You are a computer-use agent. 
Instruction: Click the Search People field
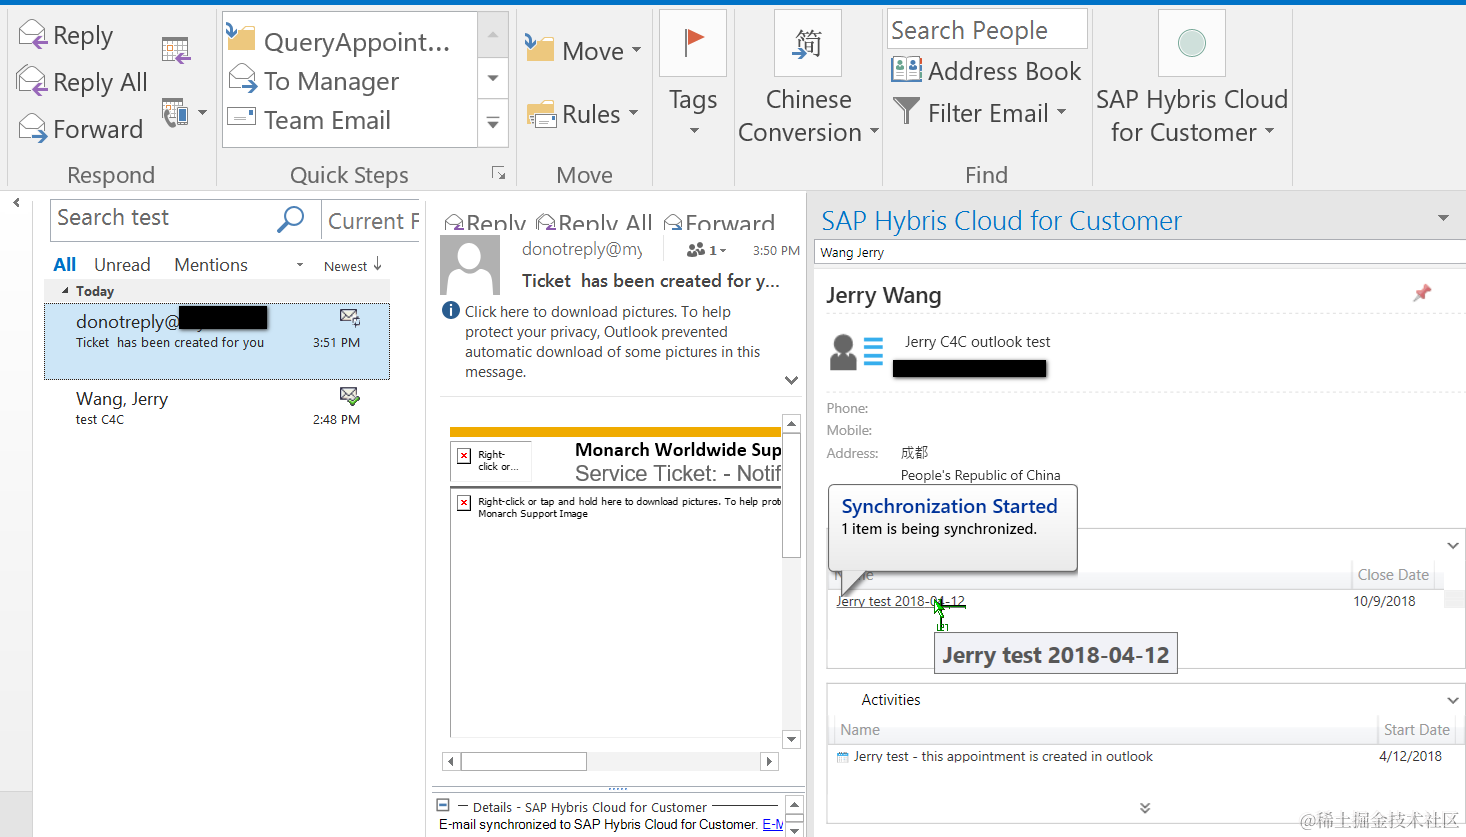point(987,30)
